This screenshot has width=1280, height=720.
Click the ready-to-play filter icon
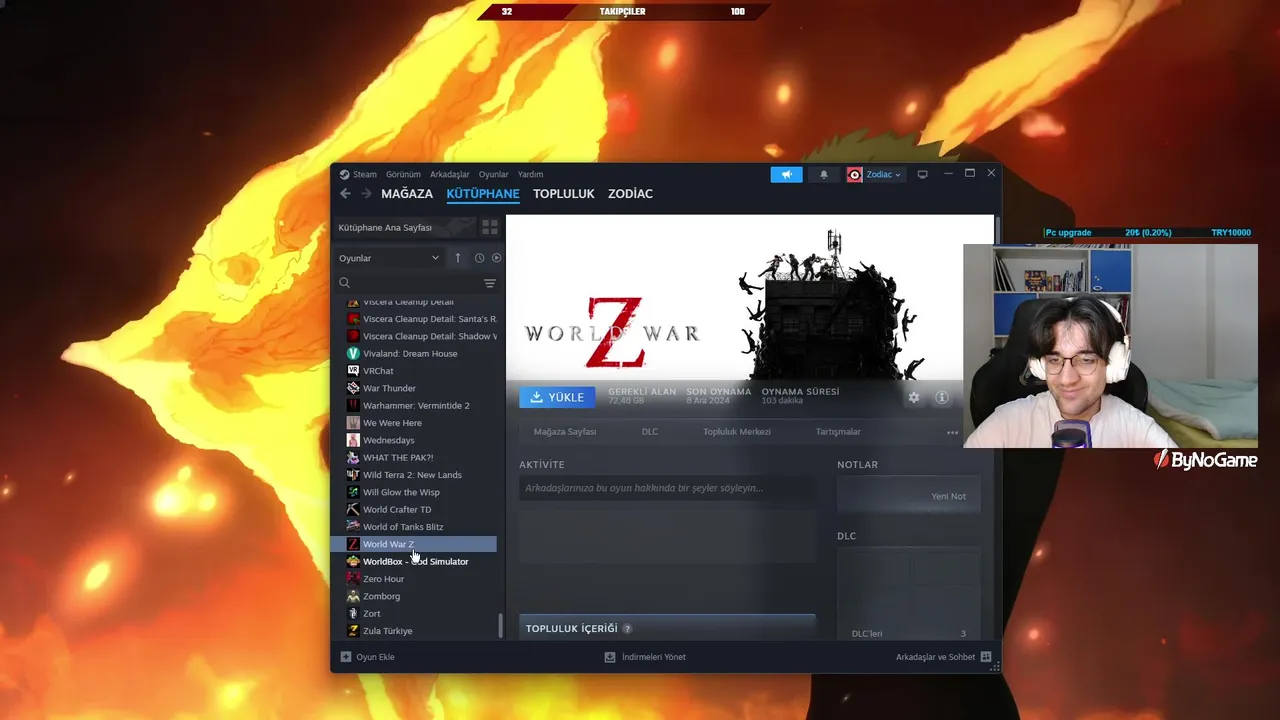click(496, 258)
